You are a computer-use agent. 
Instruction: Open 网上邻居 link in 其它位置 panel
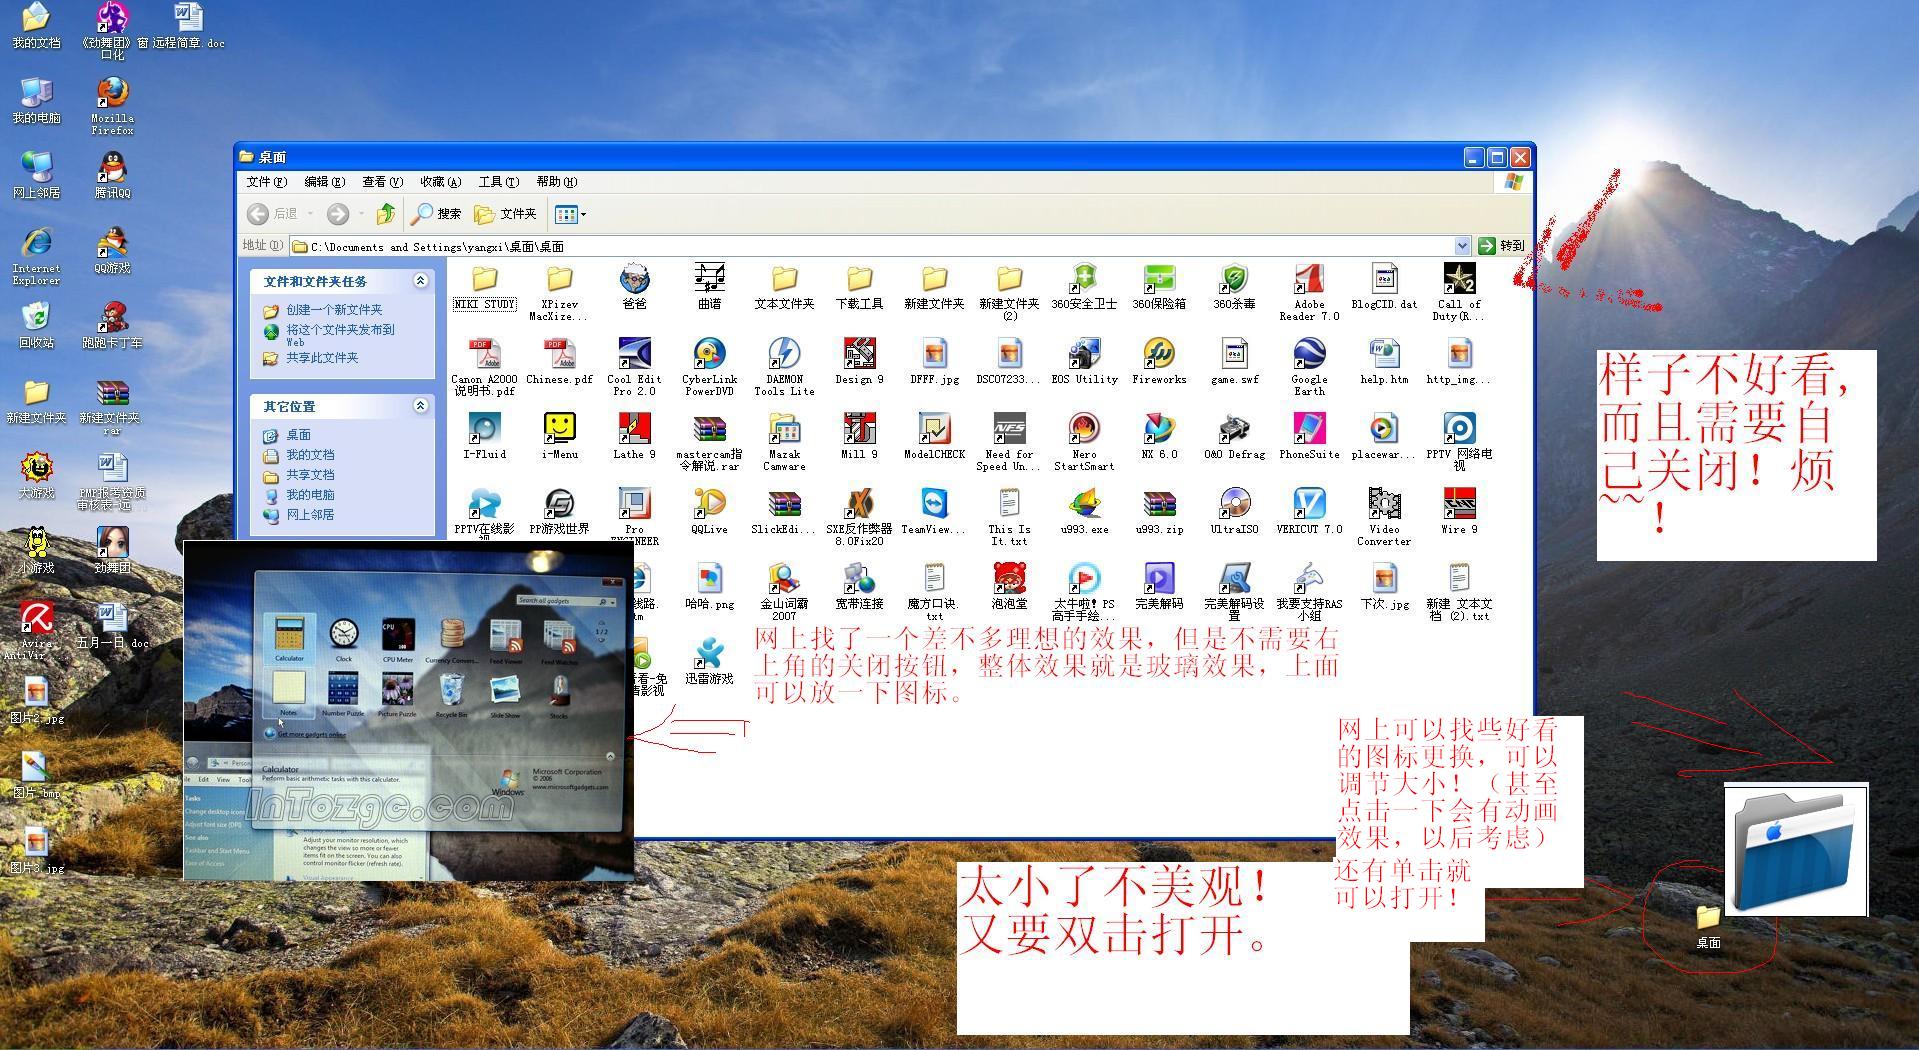(x=310, y=515)
